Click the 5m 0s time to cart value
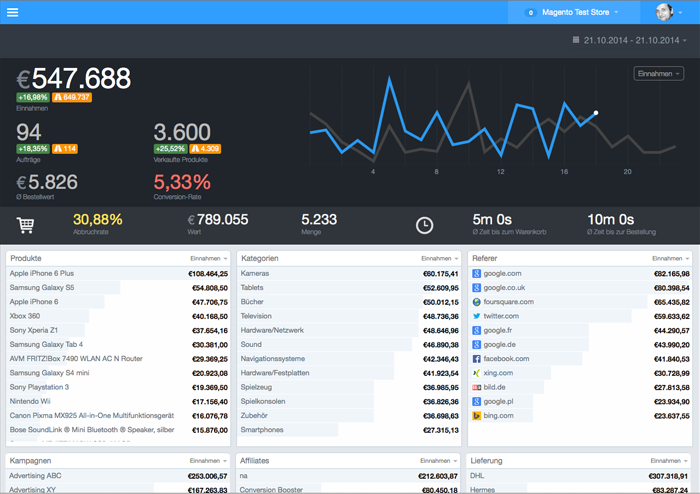700x494 pixels. click(492, 220)
